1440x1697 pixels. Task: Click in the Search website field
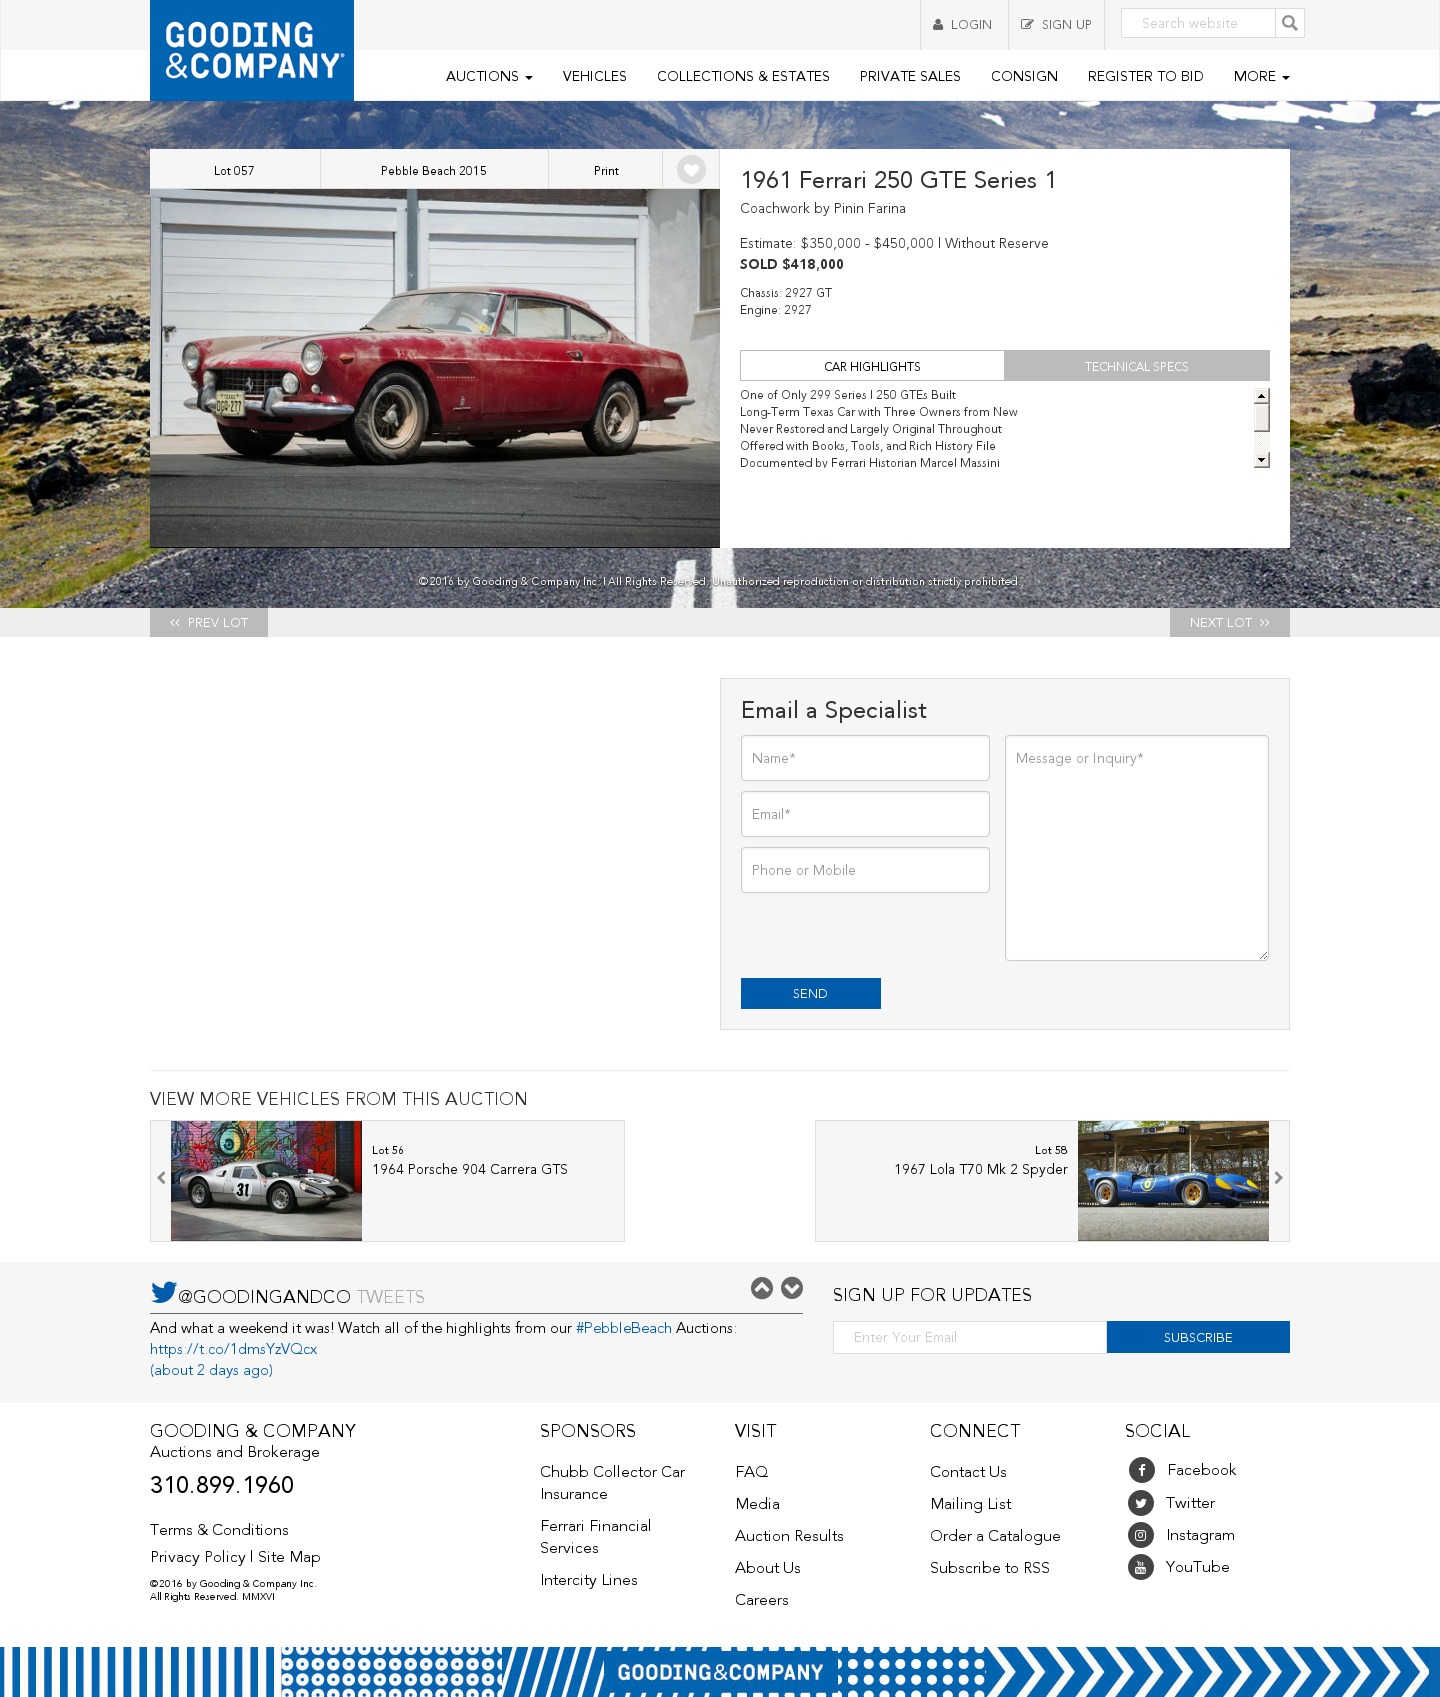coord(1198,23)
